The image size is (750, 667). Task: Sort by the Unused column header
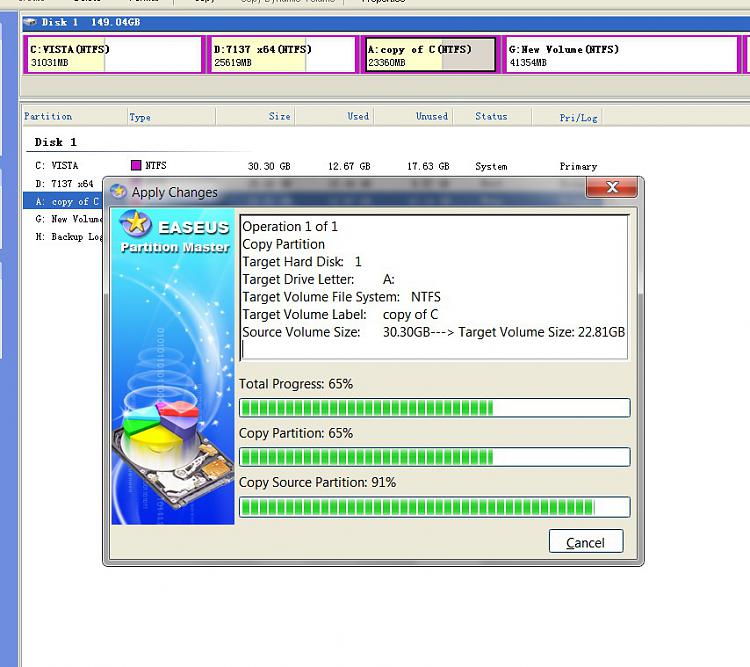431,117
